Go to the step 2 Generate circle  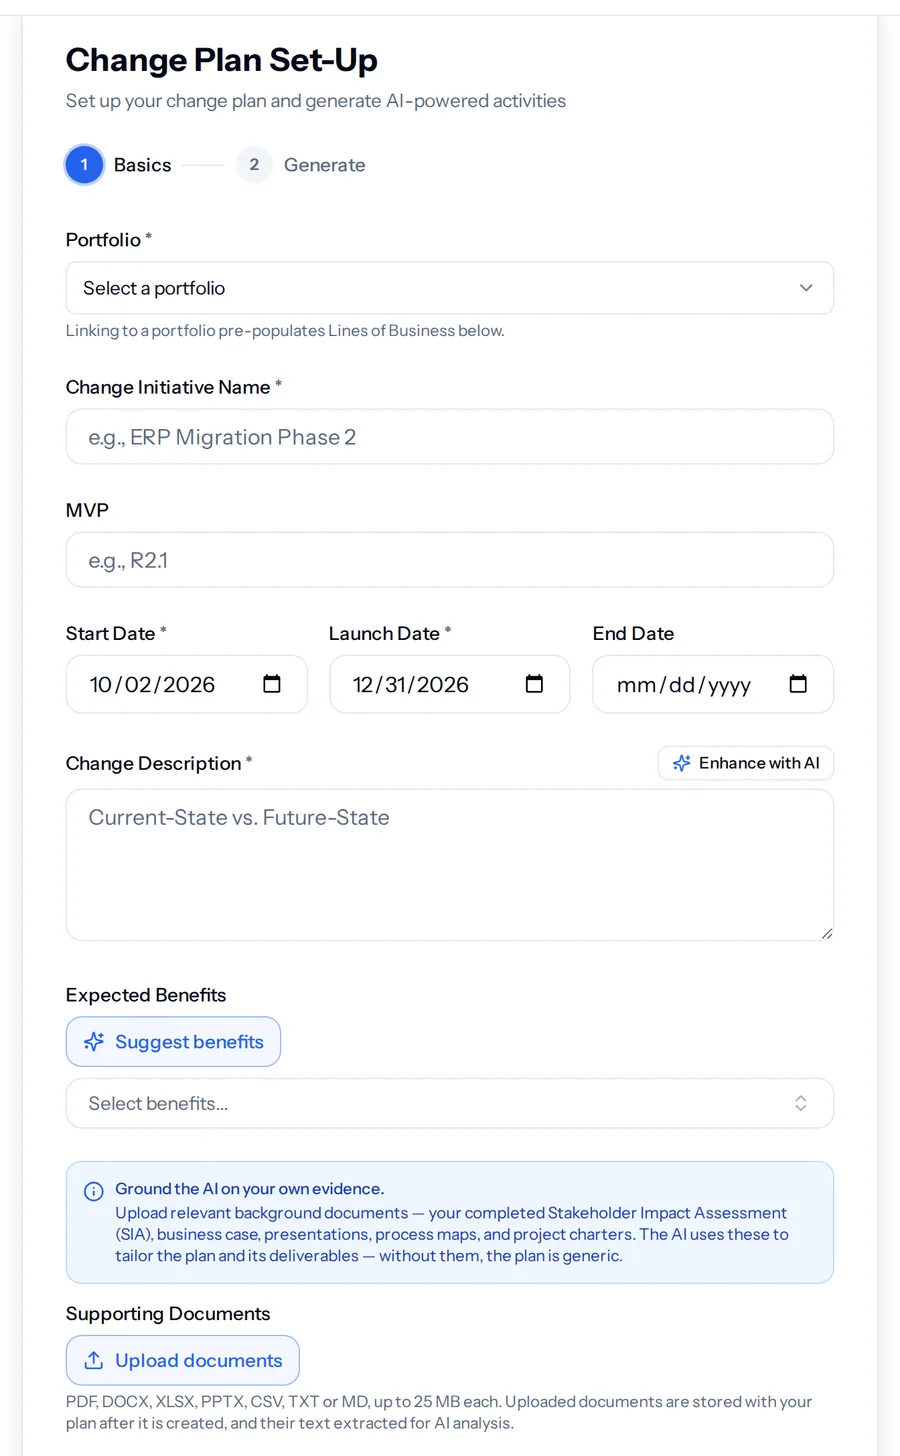coord(254,165)
